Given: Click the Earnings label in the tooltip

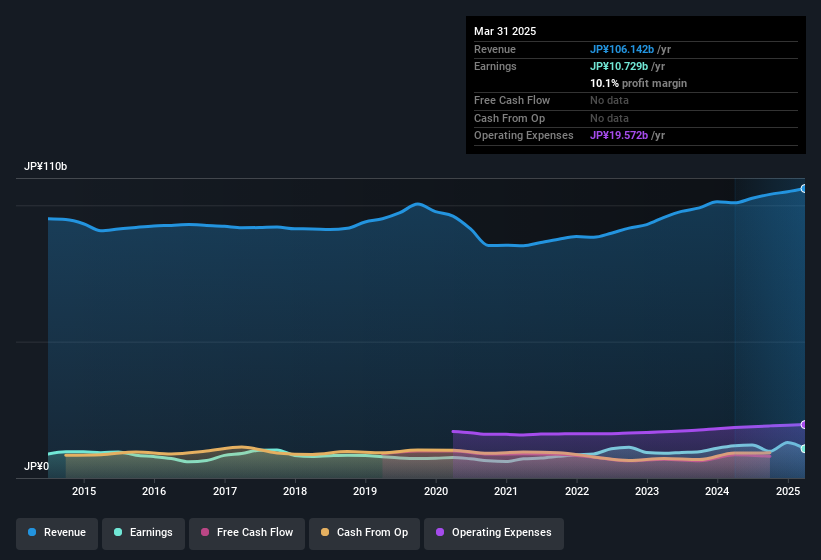Looking at the screenshot, I should coord(495,66).
